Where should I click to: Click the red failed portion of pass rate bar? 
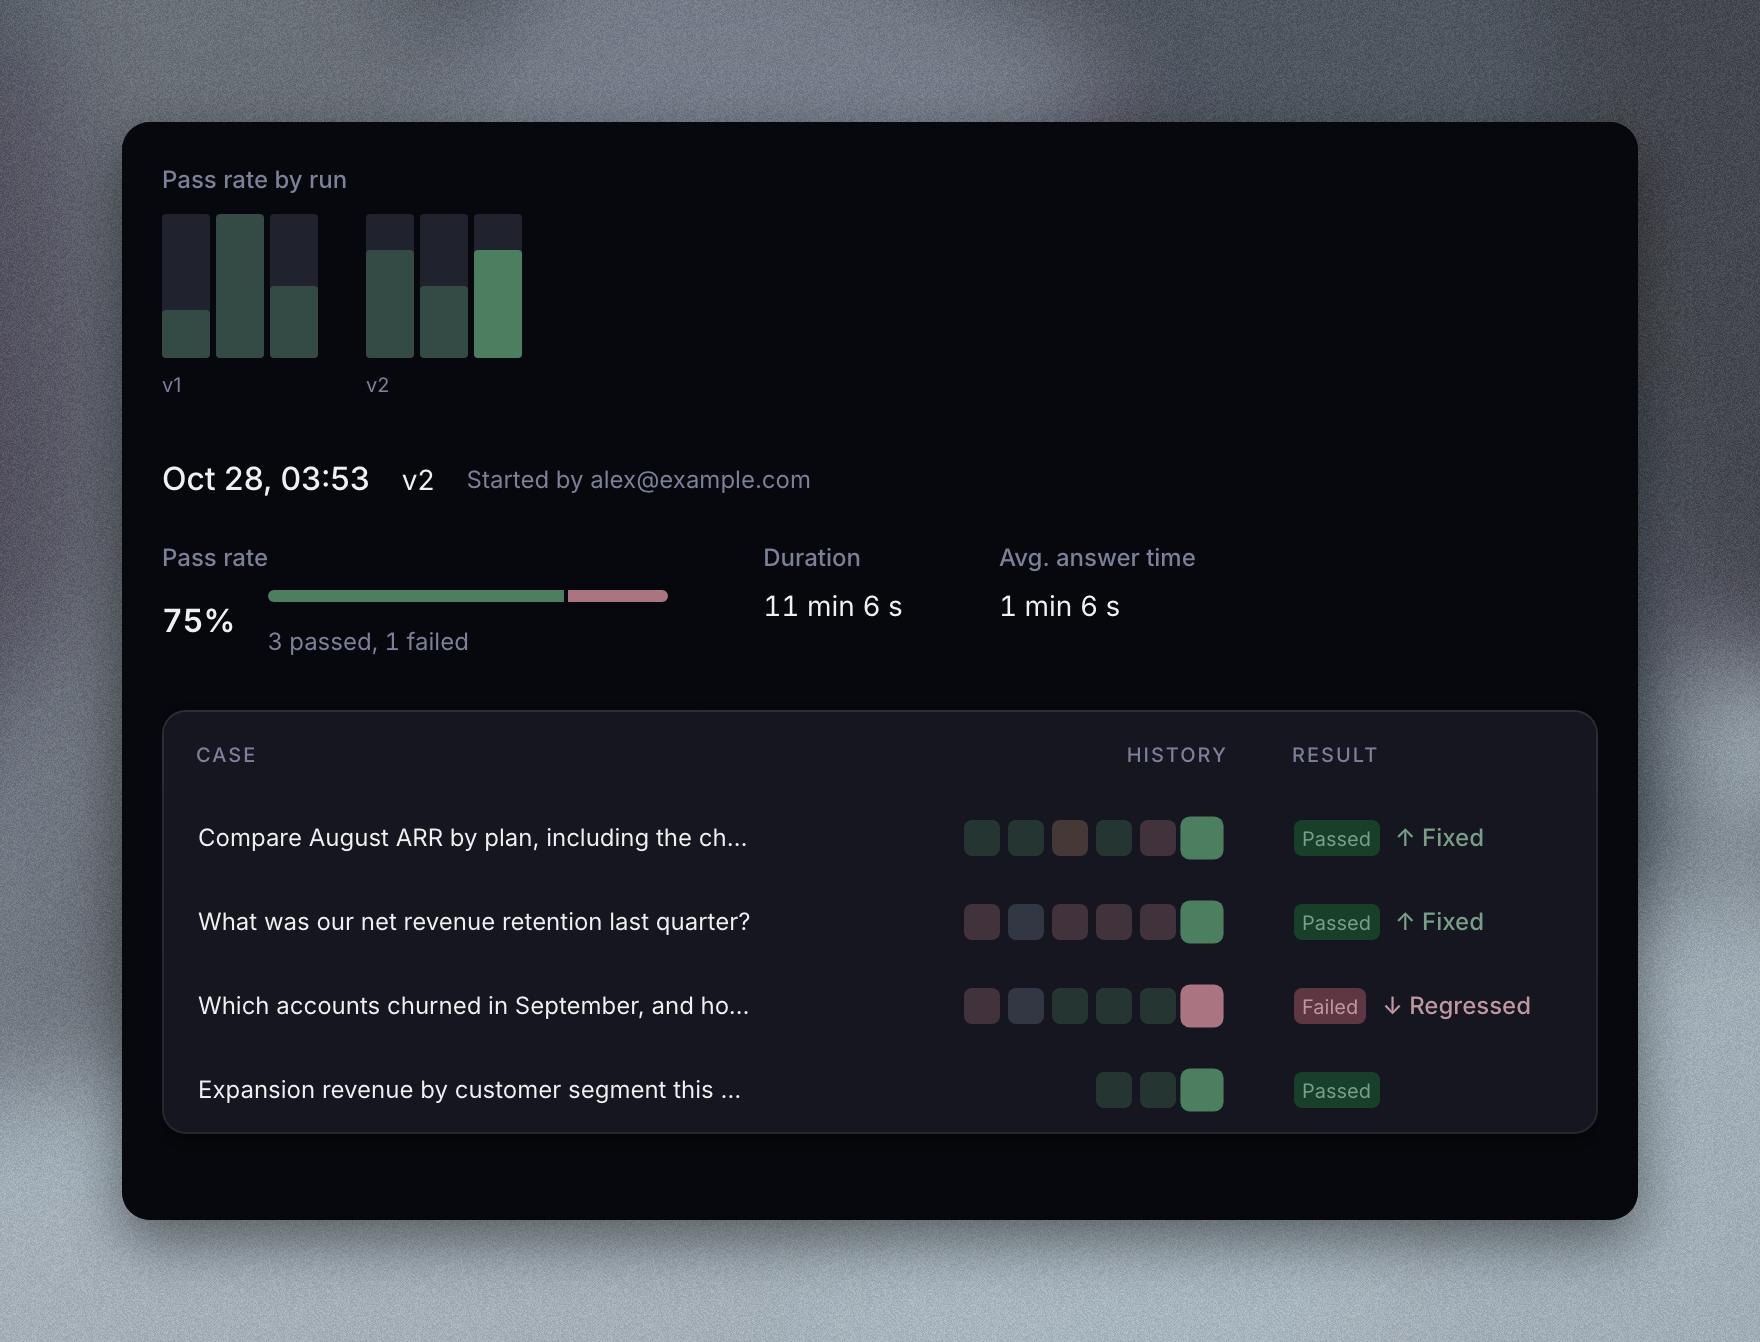pyautogui.click(x=618, y=596)
